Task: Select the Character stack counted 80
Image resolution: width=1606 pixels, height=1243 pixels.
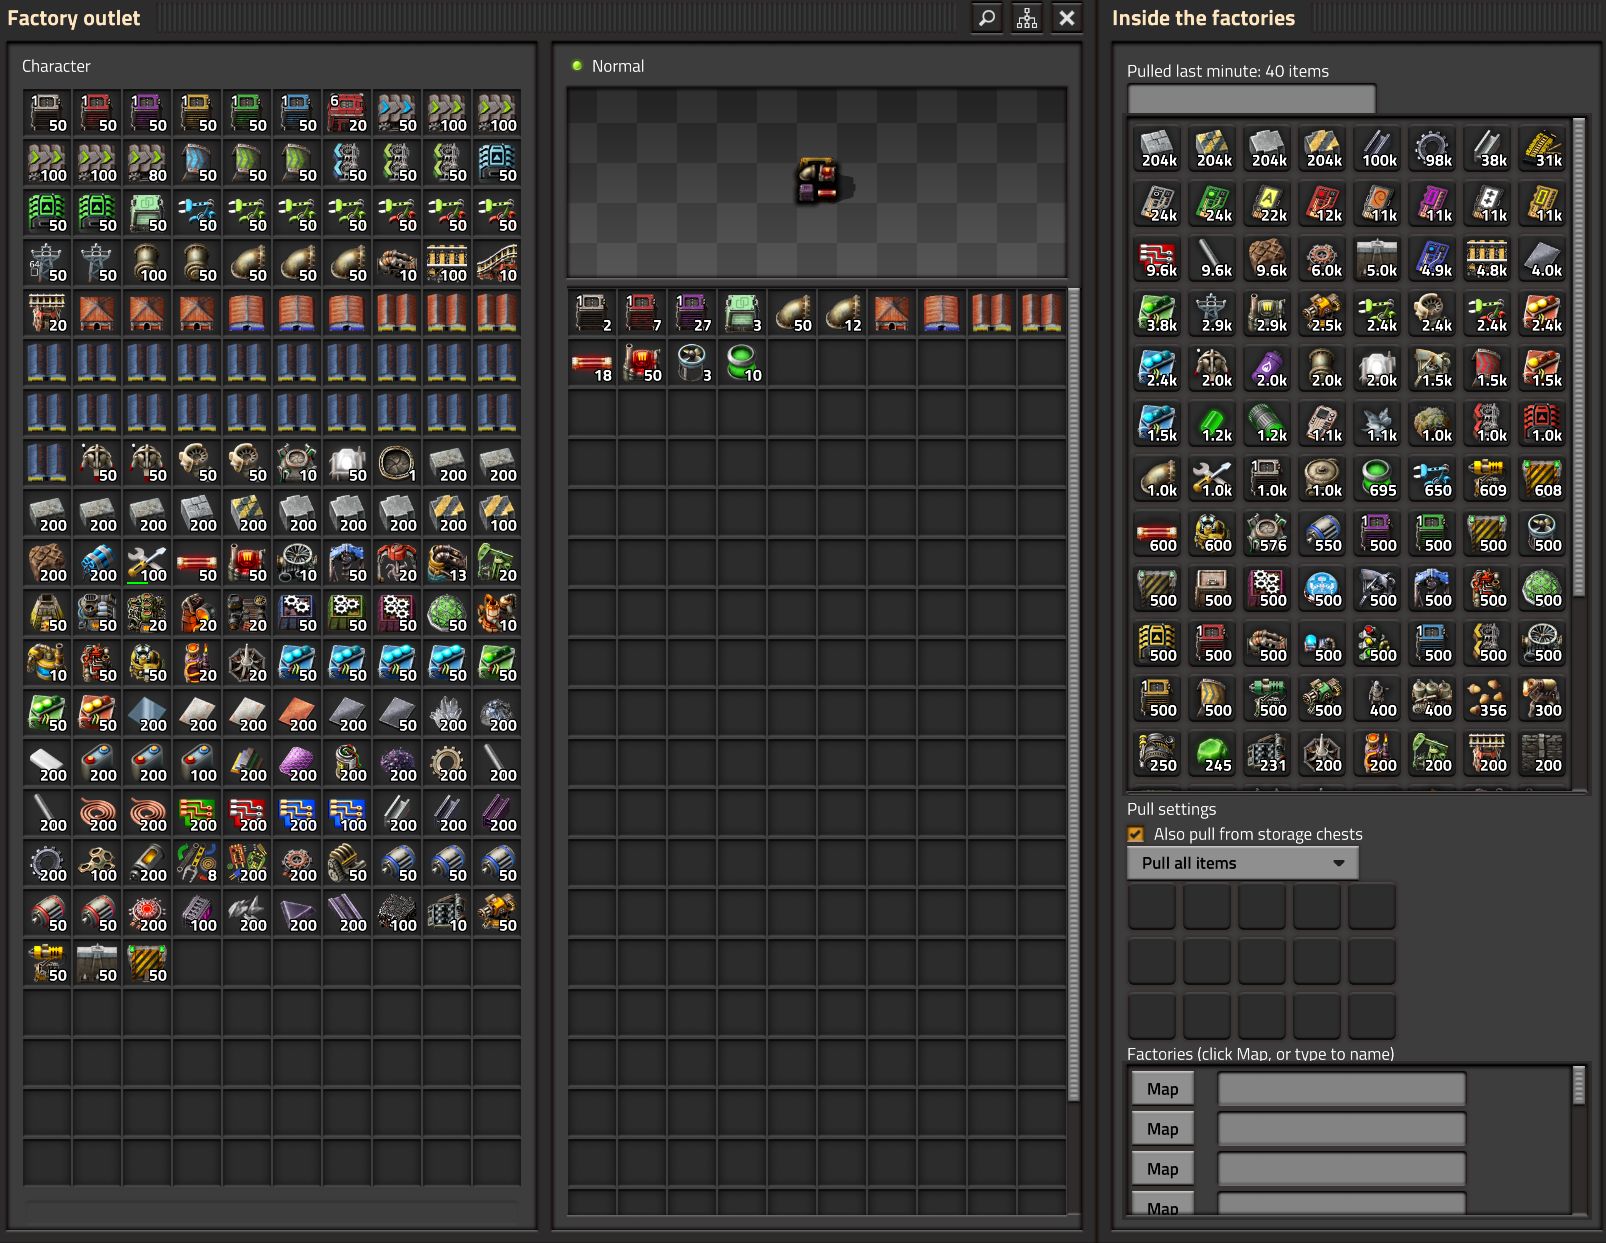Action: pos(147,163)
